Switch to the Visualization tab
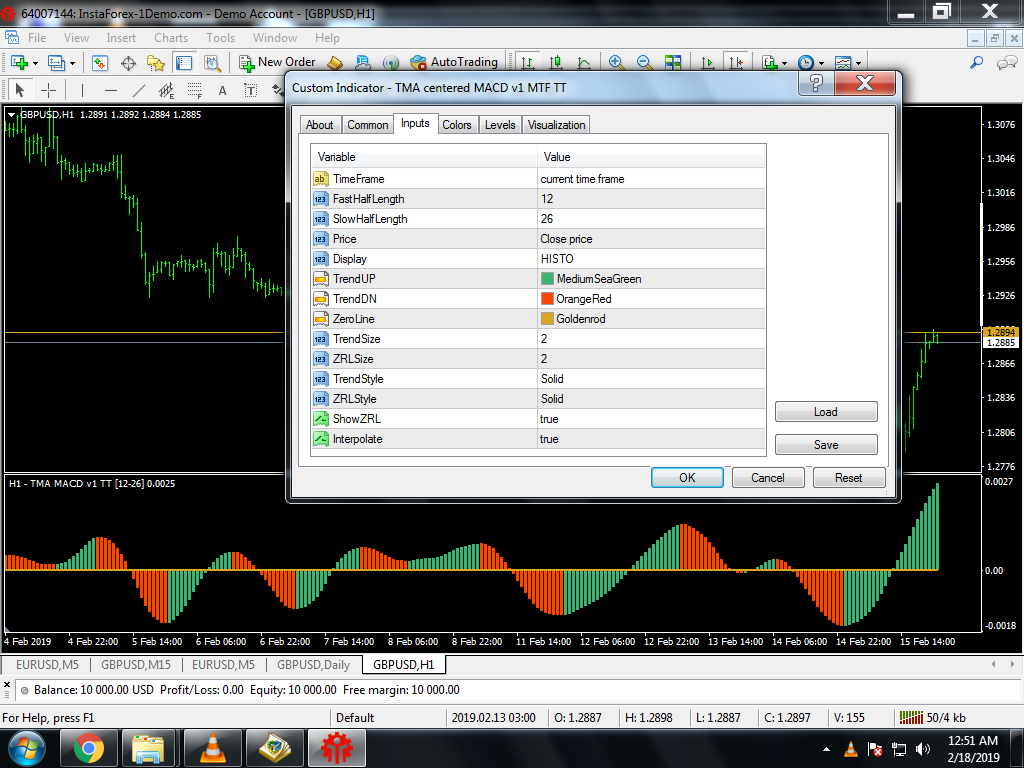 pyautogui.click(x=556, y=125)
